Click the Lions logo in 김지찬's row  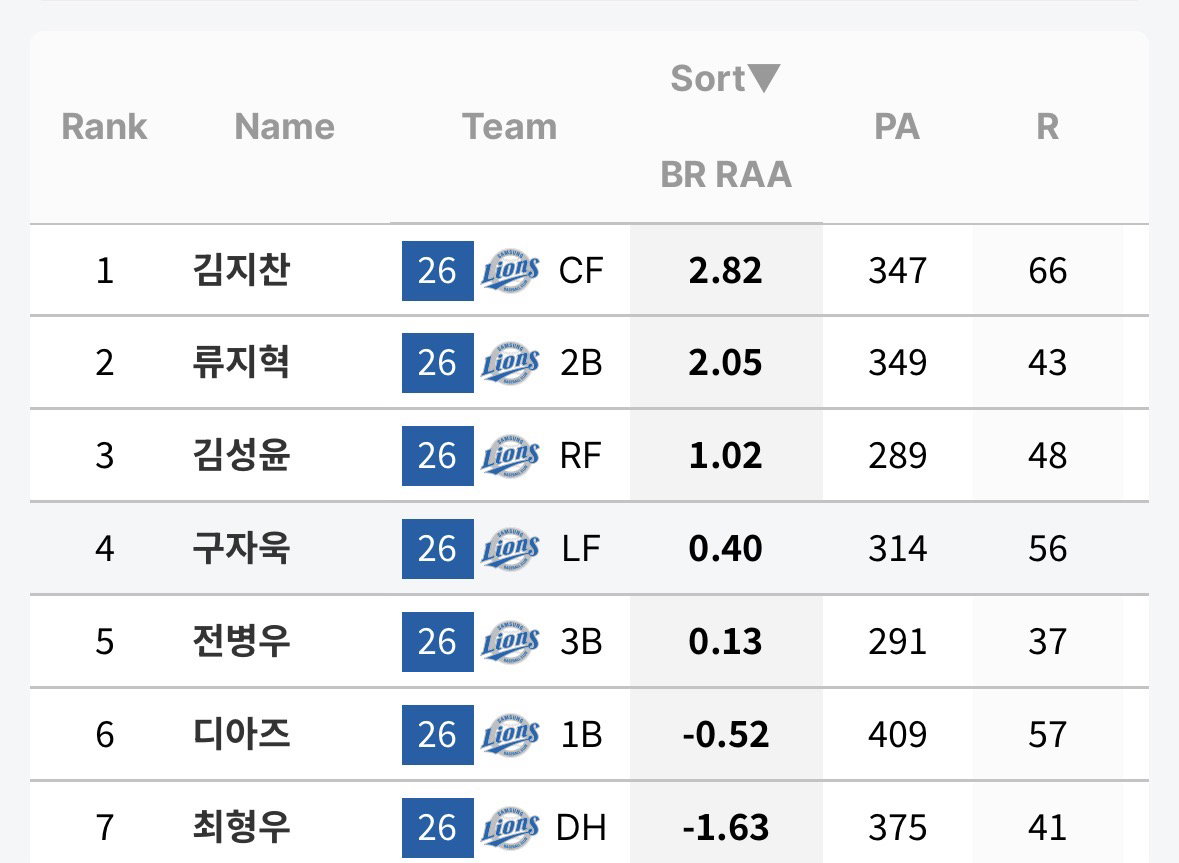click(x=510, y=271)
